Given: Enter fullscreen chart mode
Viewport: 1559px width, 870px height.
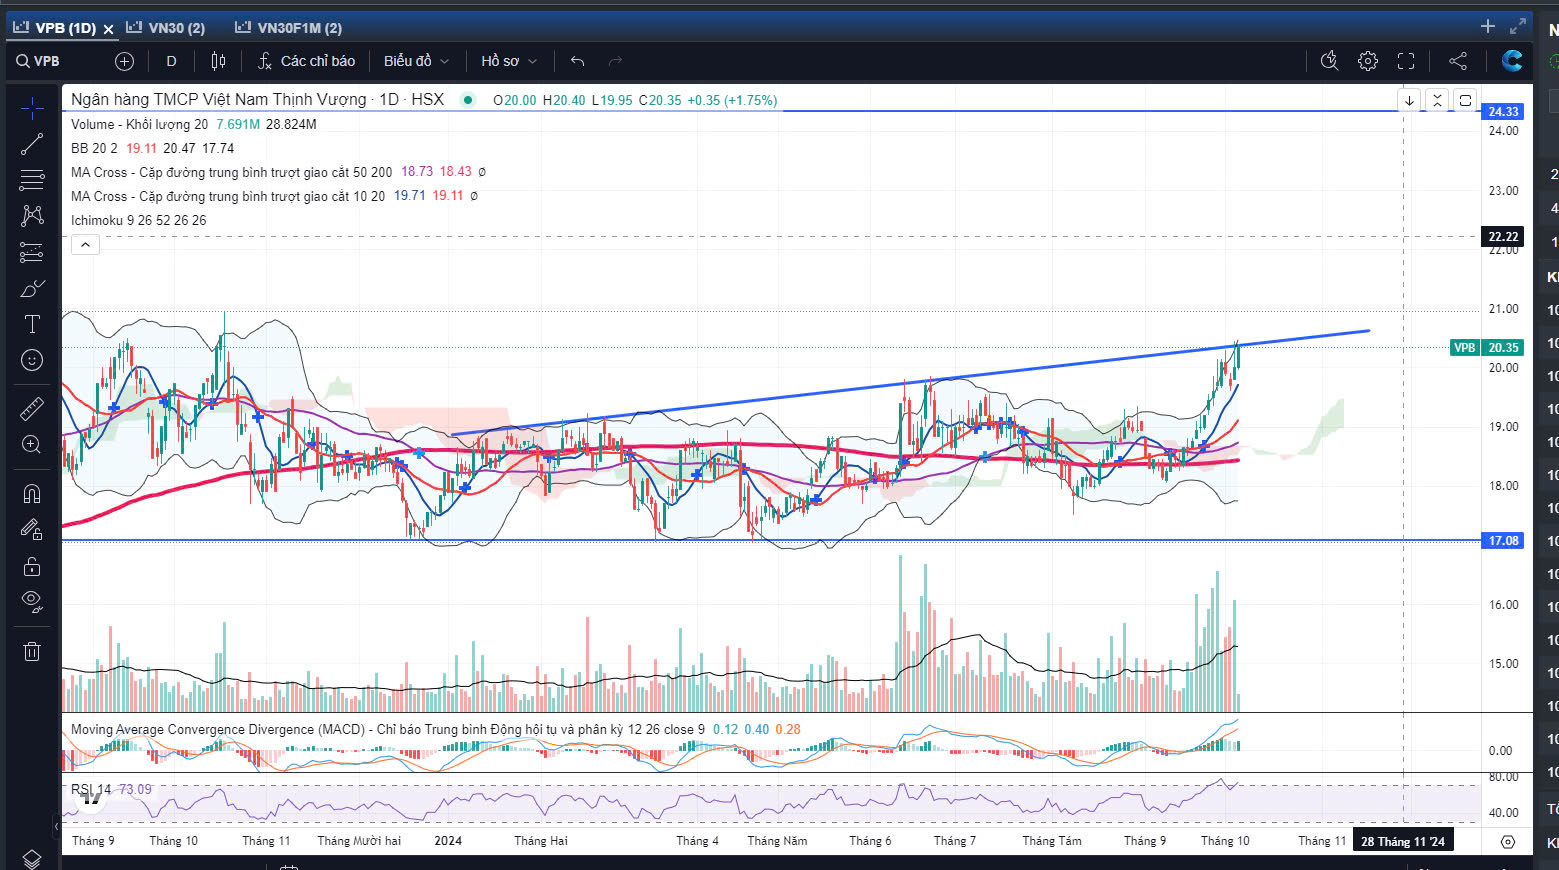Looking at the screenshot, I should coord(1406,61).
